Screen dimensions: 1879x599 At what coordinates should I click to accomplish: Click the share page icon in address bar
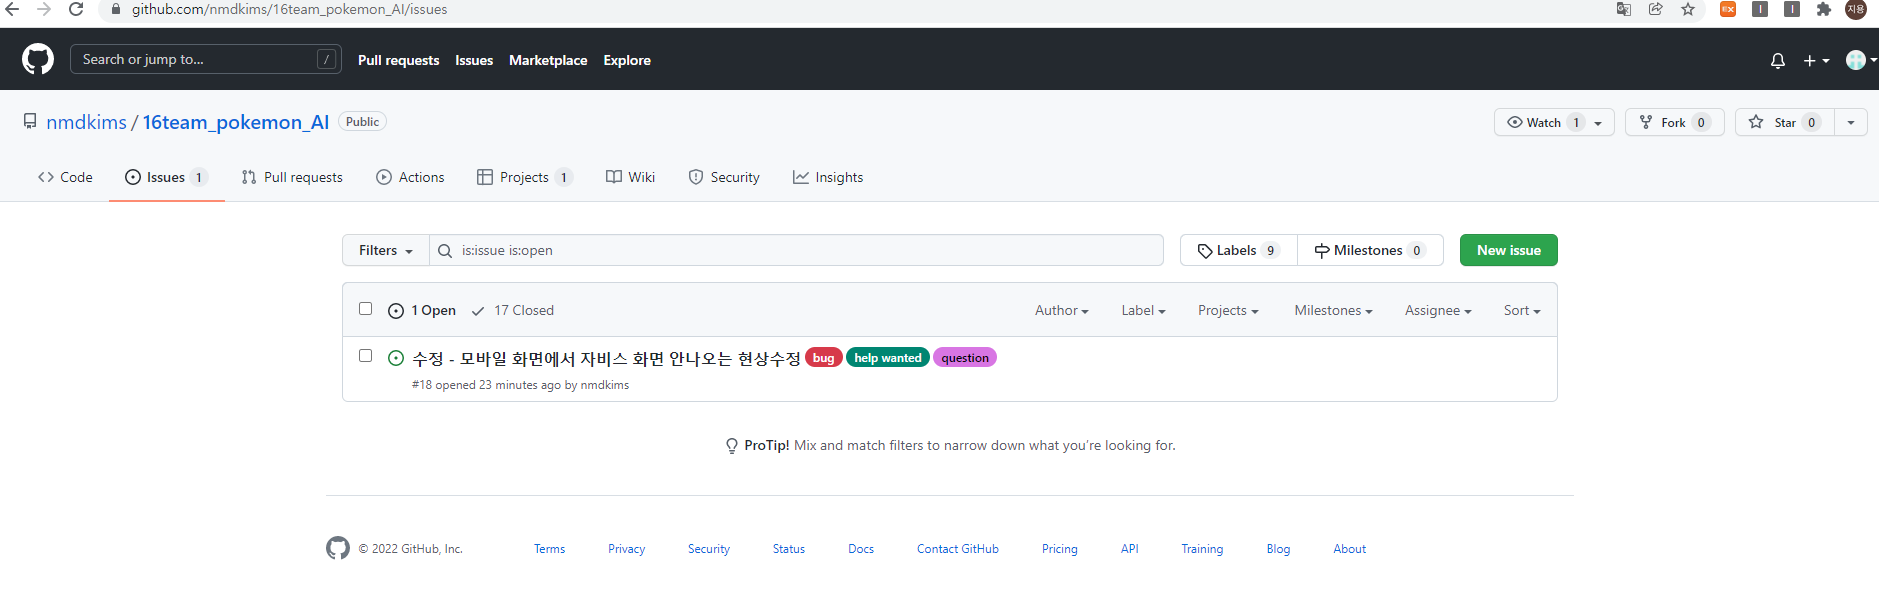pyautogui.click(x=1656, y=9)
